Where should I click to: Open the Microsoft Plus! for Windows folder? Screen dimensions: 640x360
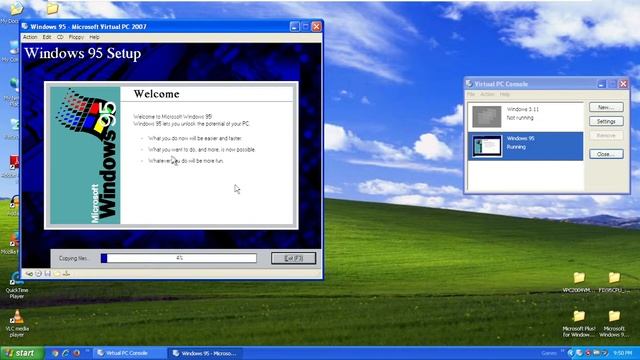(x=579, y=323)
